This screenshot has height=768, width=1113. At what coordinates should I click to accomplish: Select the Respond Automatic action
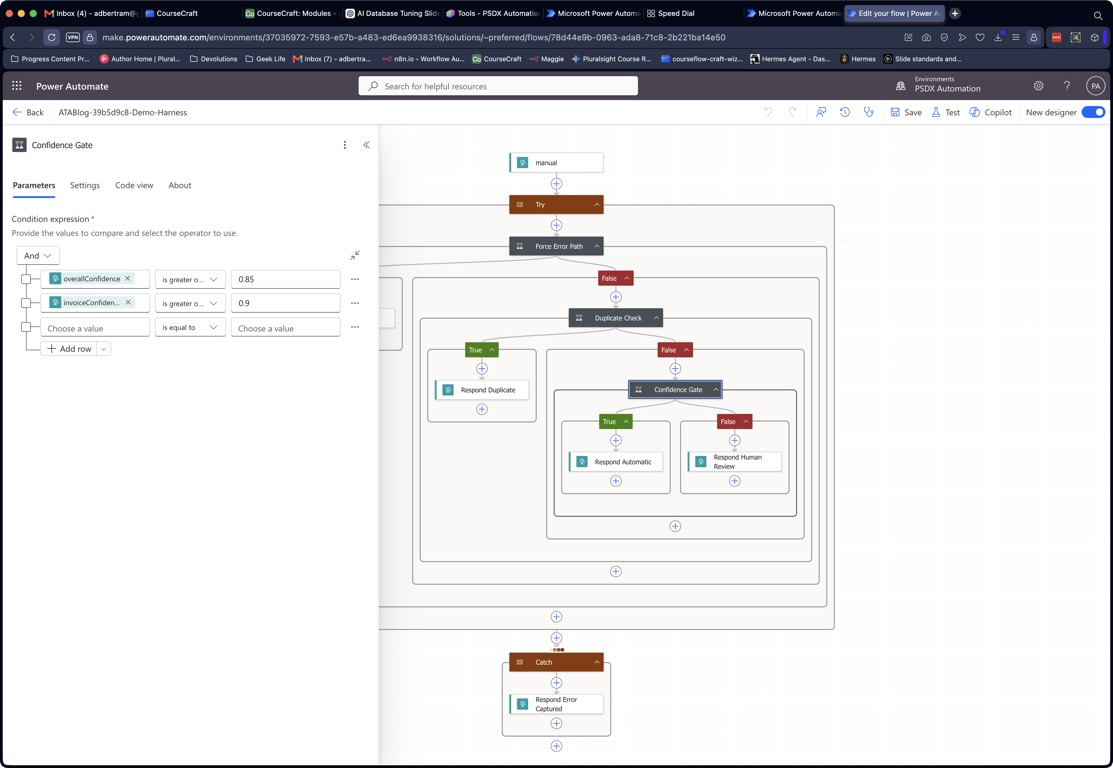point(616,461)
